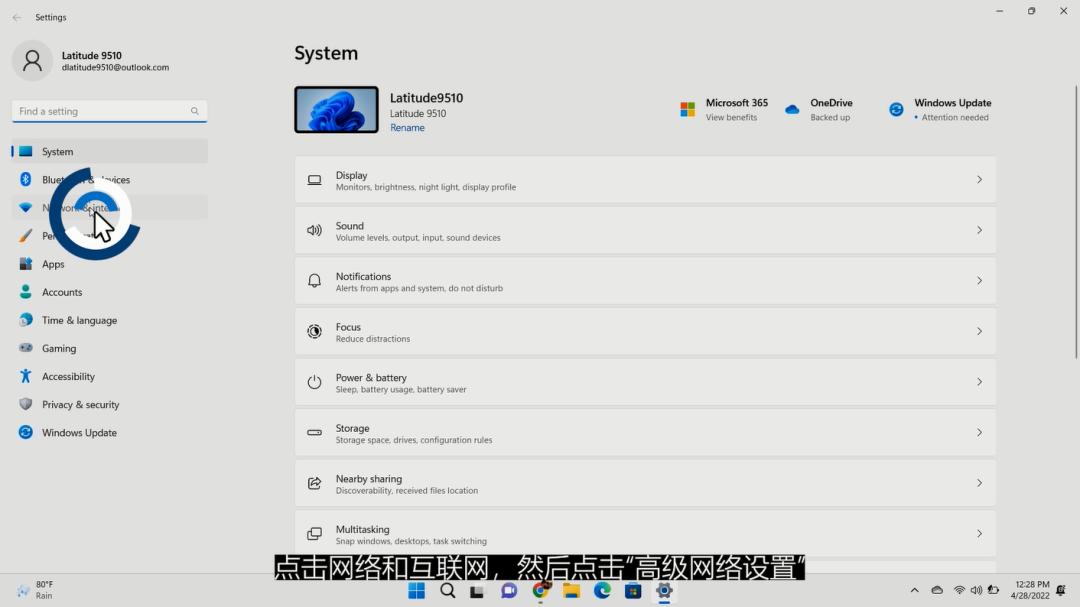Click the Rename link under Latitude9510
Screen dimensions: 1080x607
click(x=407, y=127)
